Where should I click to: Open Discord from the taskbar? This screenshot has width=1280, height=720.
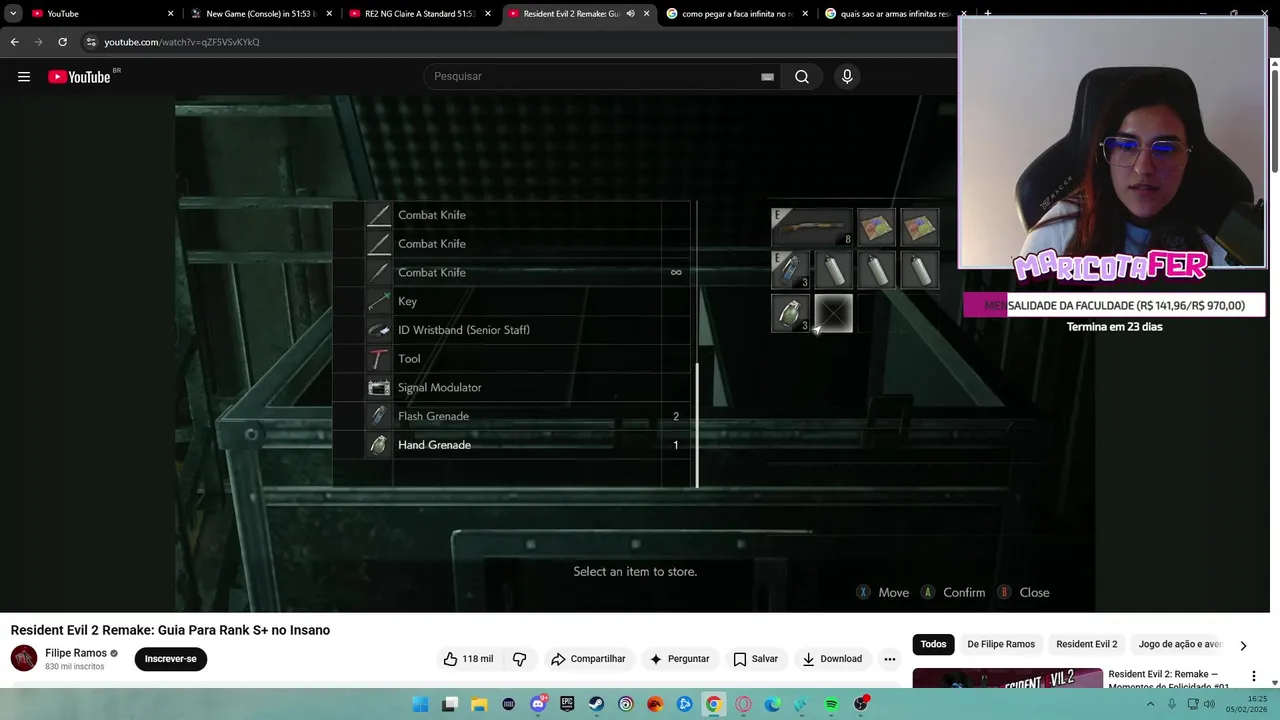click(x=538, y=704)
